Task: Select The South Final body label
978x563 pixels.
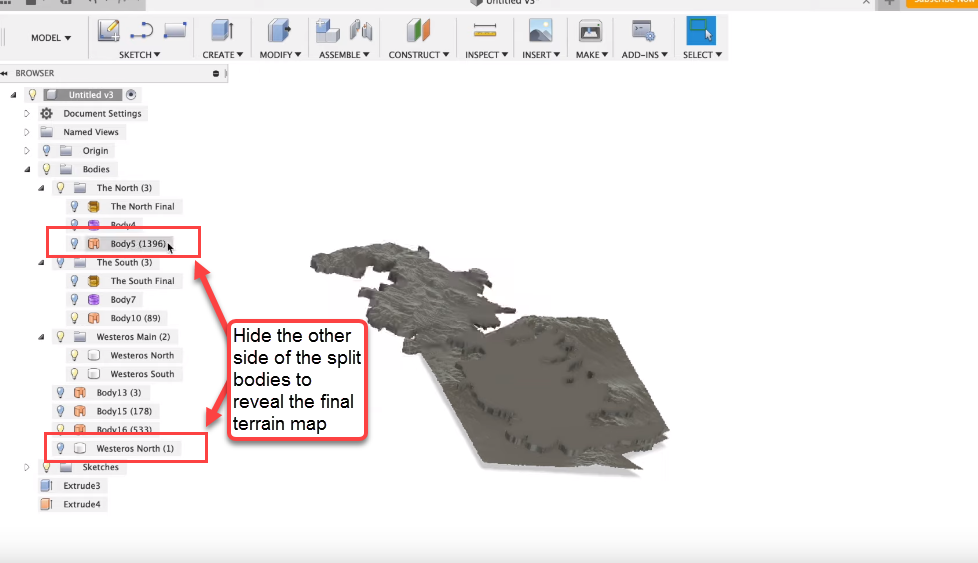Action: 142,281
